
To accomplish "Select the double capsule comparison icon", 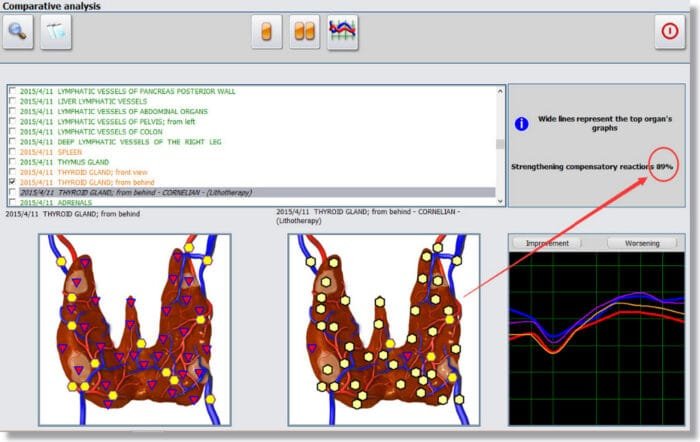I will [x=304, y=32].
